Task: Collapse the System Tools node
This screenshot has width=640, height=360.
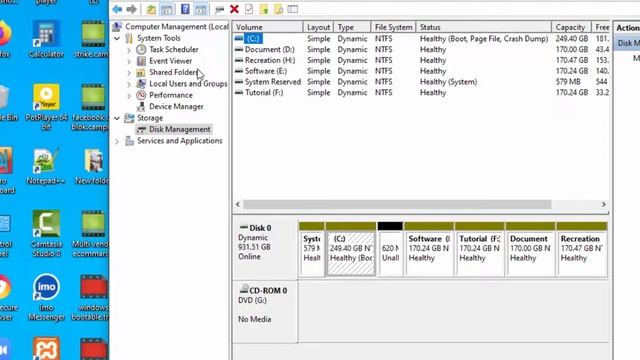Action: click(117, 38)
